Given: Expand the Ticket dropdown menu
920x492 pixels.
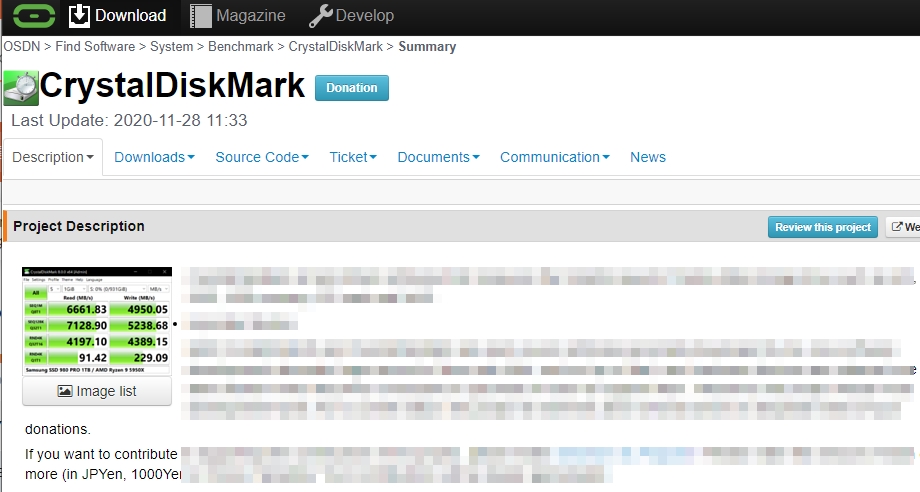Looking at the screenshot, I should coord(353,157).
